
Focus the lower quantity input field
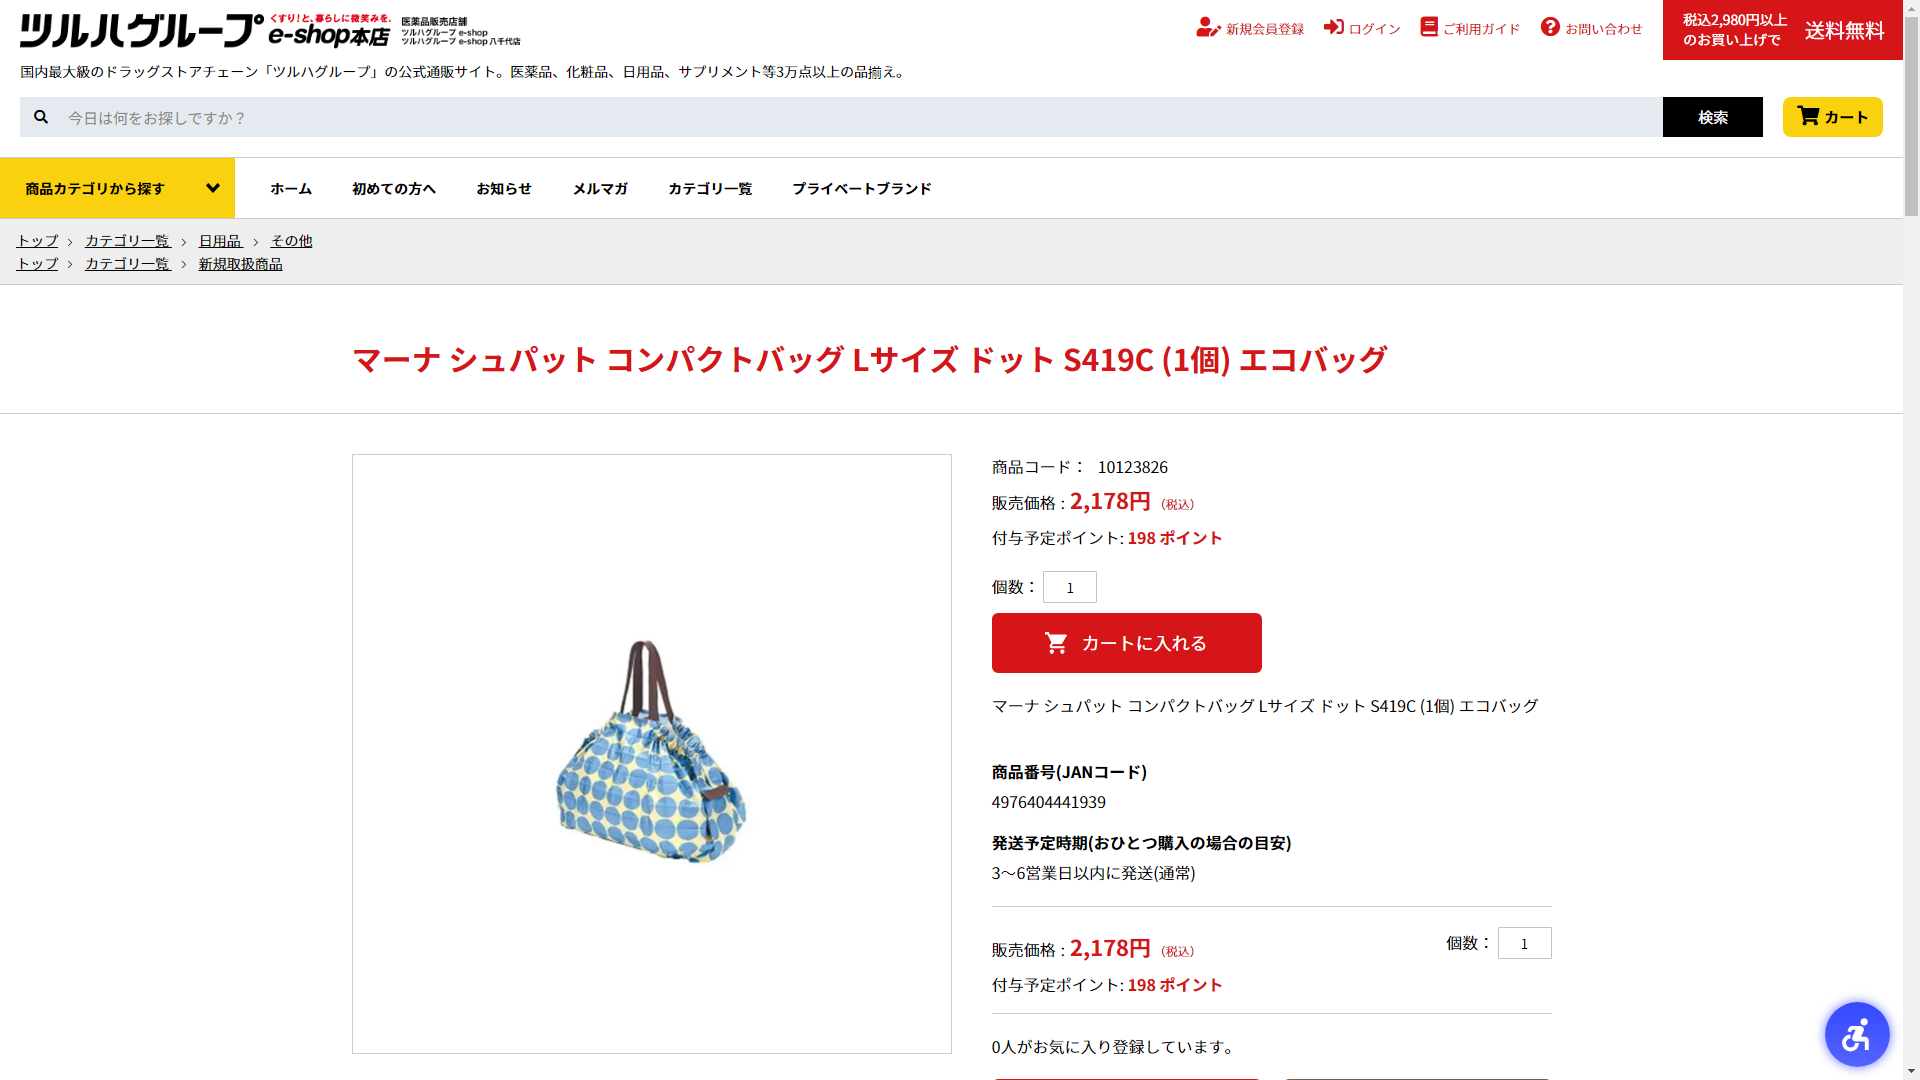pos(1524,943)
